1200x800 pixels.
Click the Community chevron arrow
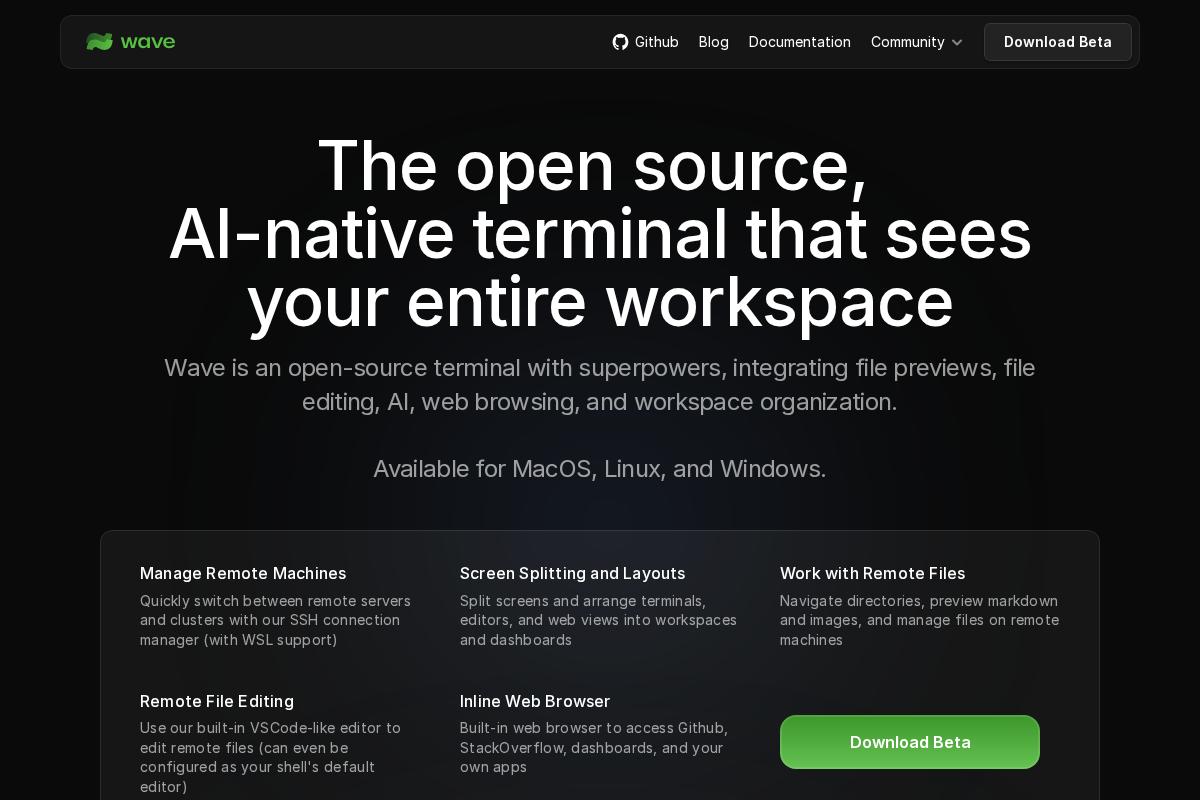click(957, 43)
